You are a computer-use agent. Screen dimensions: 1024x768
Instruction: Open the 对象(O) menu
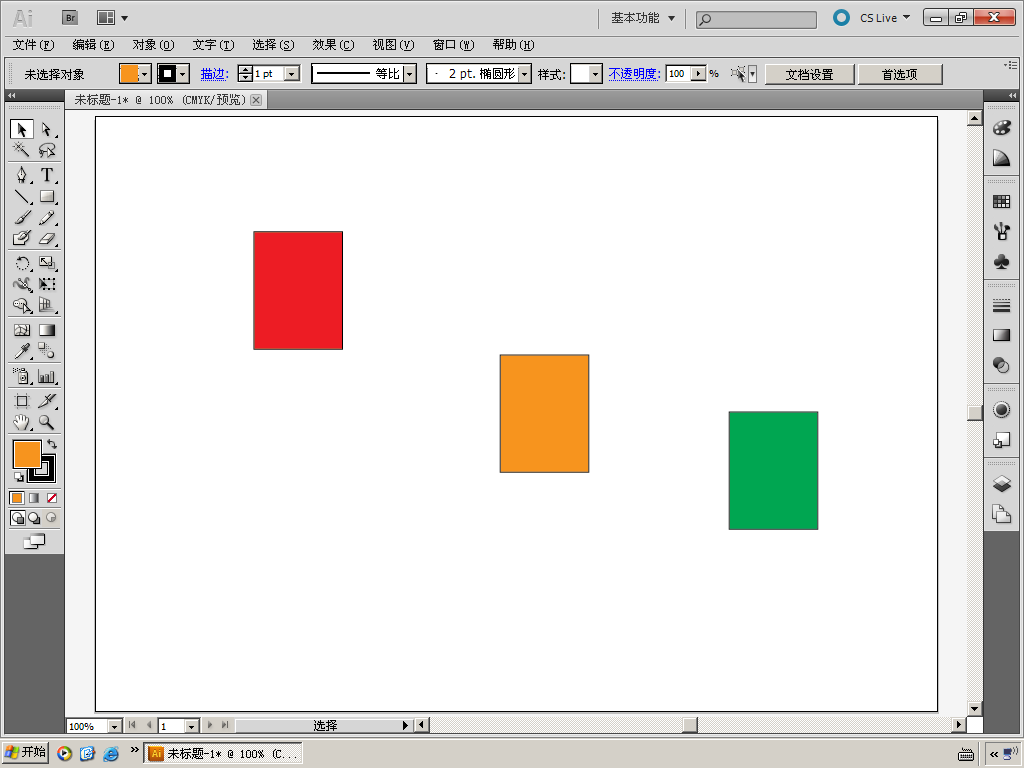(153, 44)
